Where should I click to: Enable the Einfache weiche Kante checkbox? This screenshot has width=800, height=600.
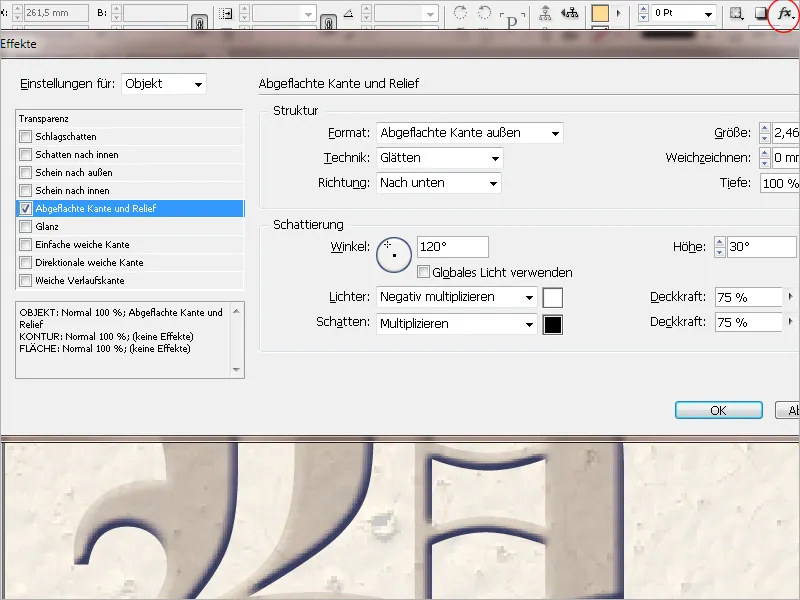(26, 245)
